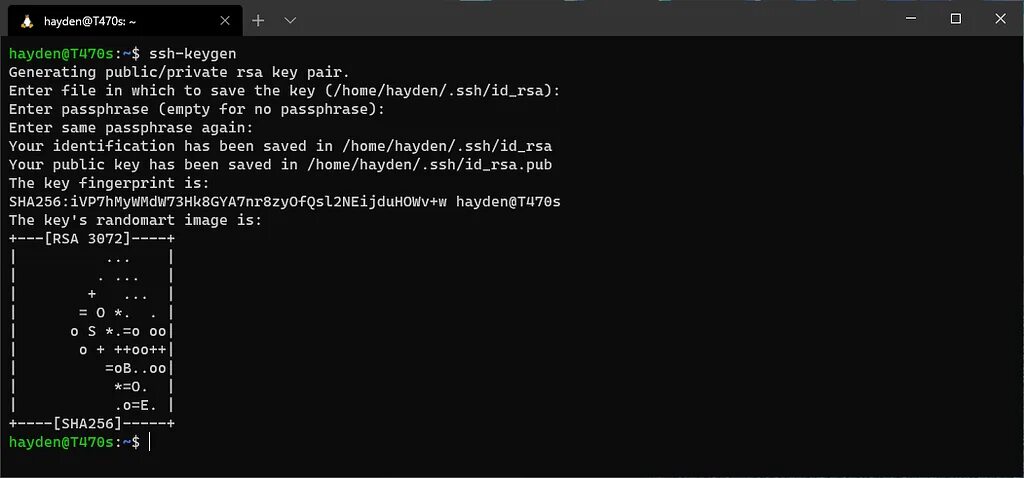1024x478 pixels.
Task: Close the terminal window
Action: tap(1000, 19)
